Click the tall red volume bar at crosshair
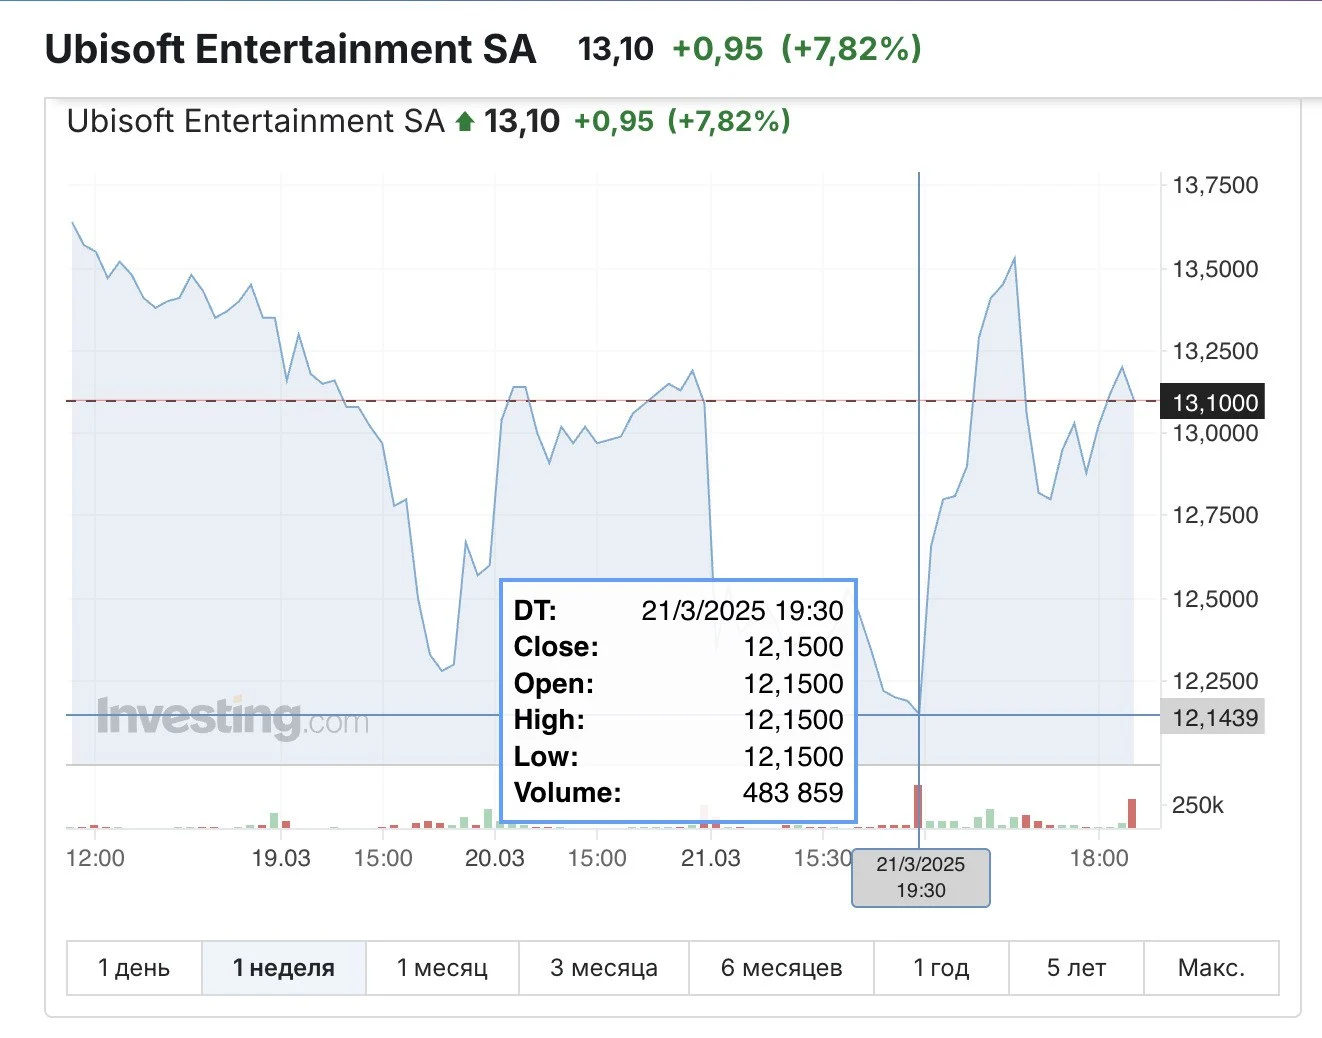 (x=918, y=806)
